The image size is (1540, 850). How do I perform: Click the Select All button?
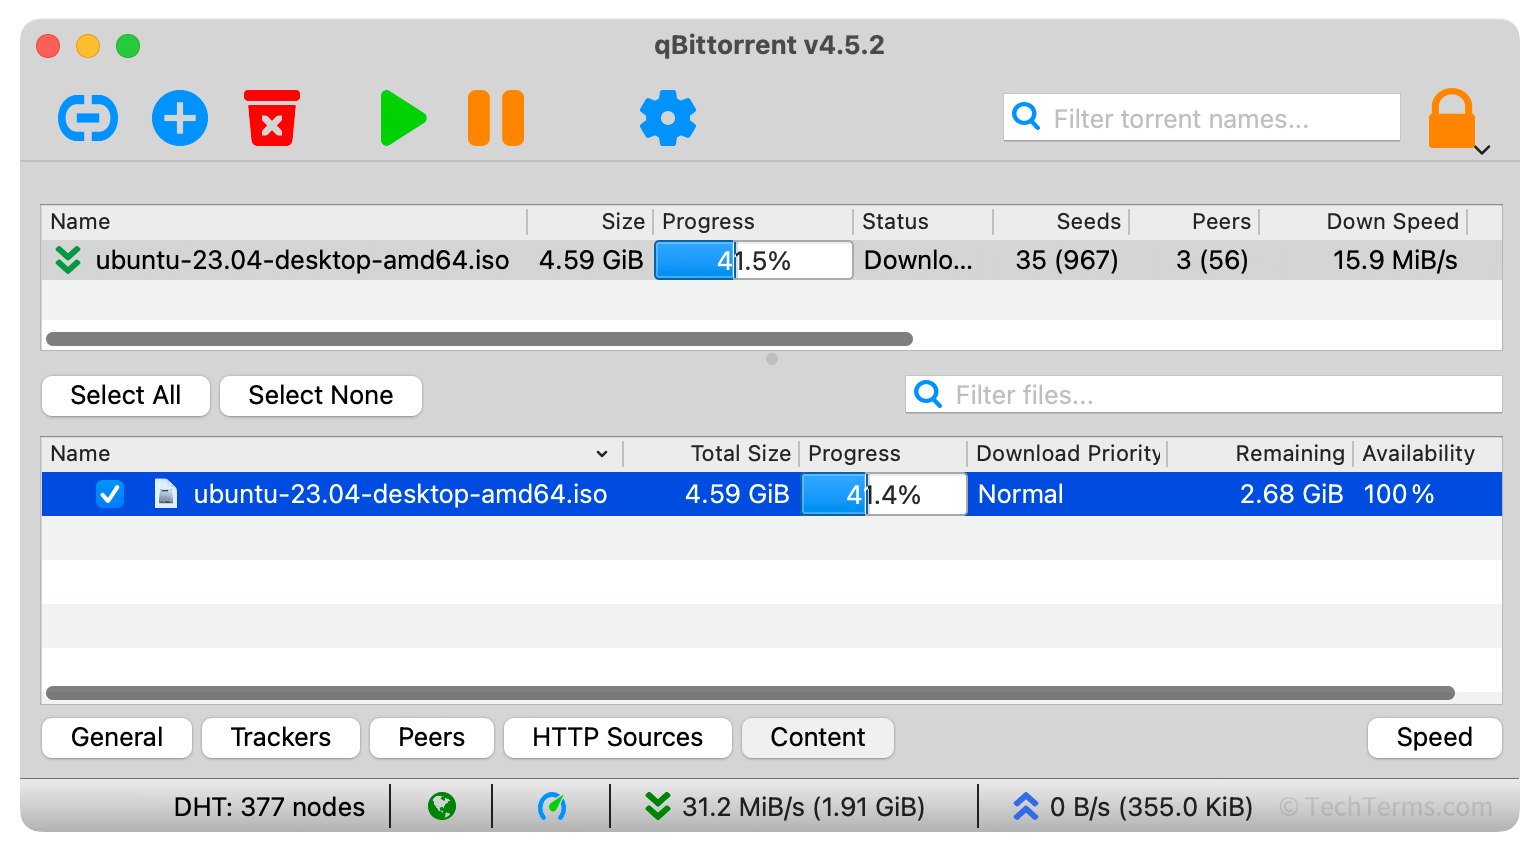pos(126,395)
